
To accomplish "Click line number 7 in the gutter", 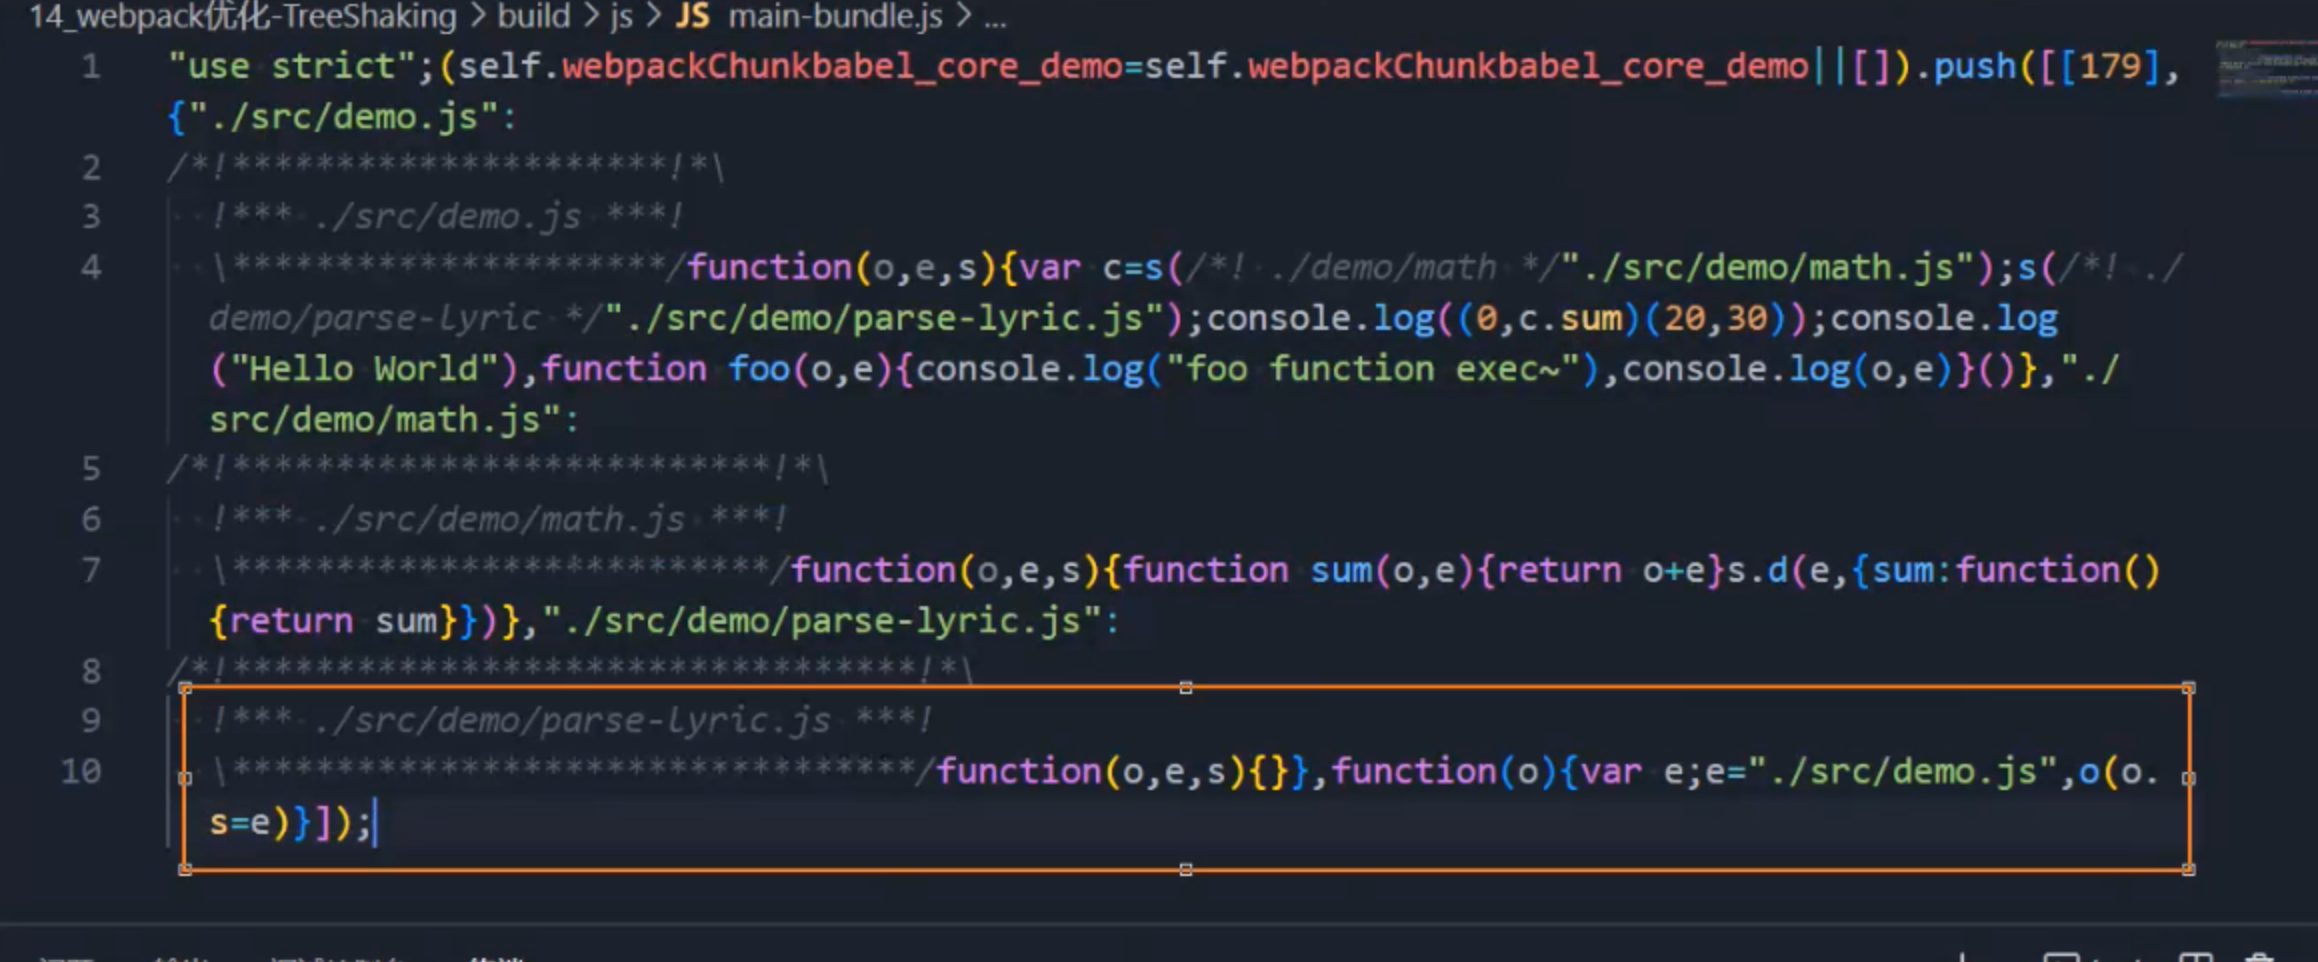I will point(91,571).
